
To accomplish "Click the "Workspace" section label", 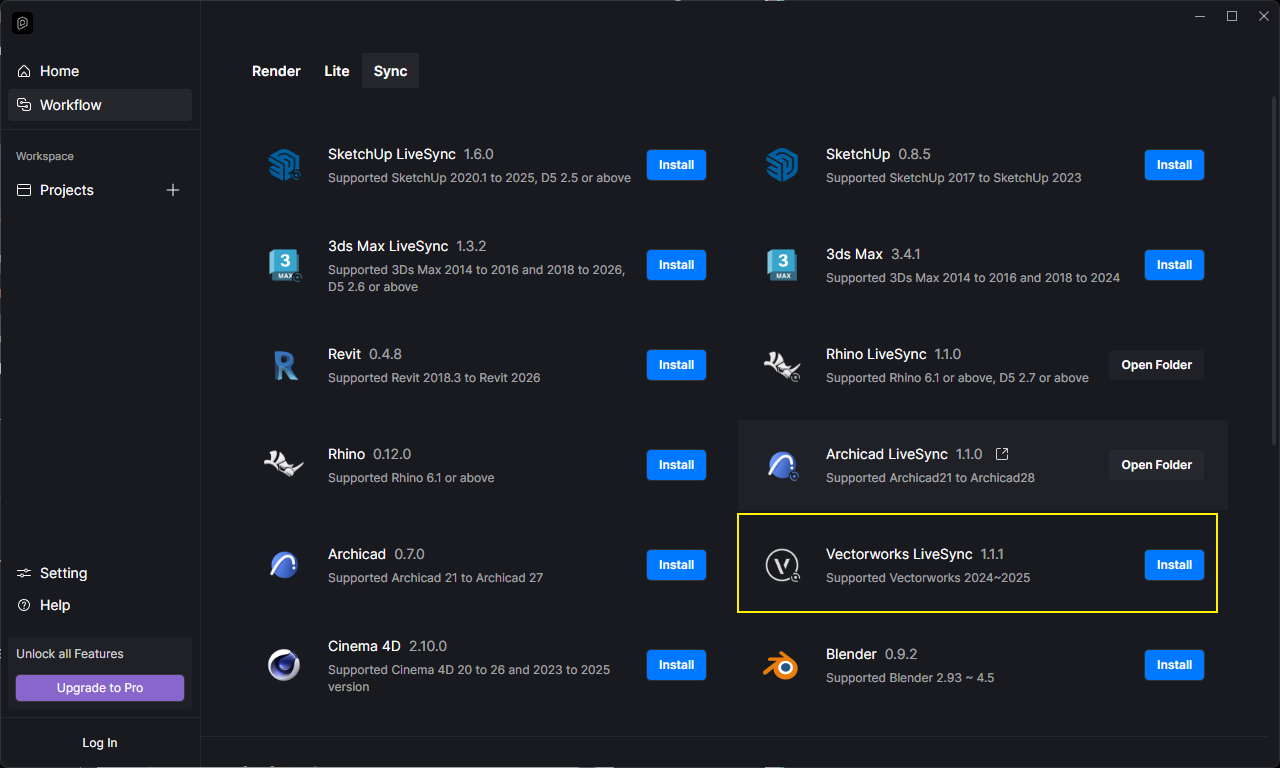I will [x=45, y=156].
